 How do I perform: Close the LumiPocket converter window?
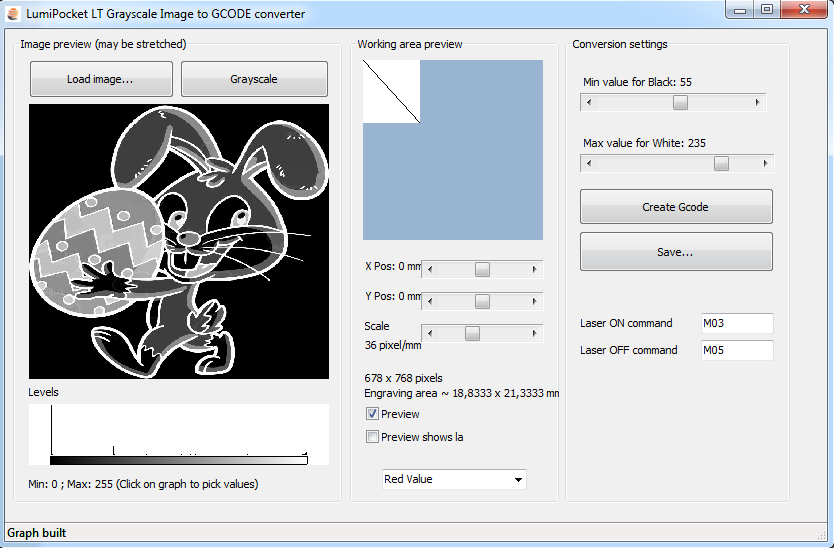(804, 10)
